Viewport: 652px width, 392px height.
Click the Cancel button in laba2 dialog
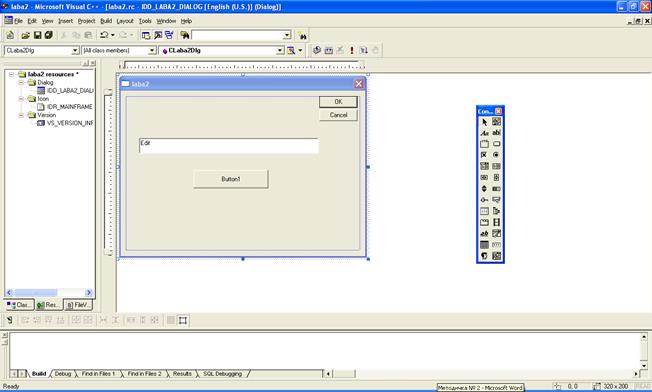pyautogui.click(x=338, y=115)
